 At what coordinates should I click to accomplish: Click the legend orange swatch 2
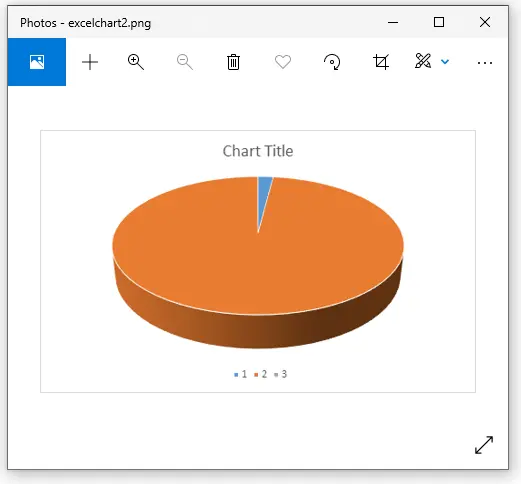coord(256,375)
